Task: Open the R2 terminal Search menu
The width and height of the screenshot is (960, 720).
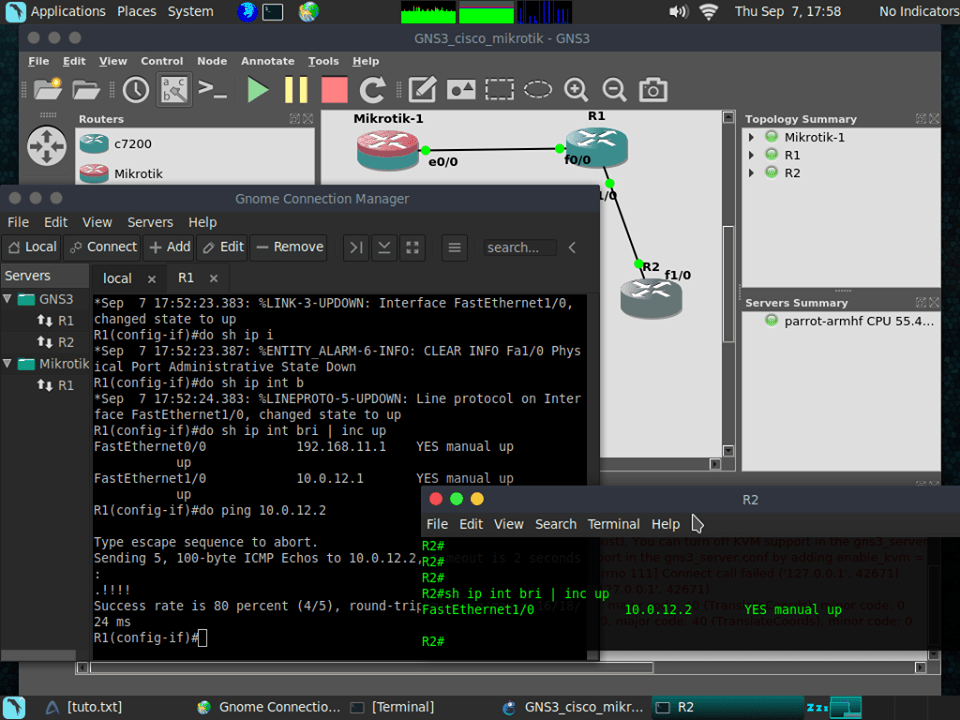Action: click(555, 524)
